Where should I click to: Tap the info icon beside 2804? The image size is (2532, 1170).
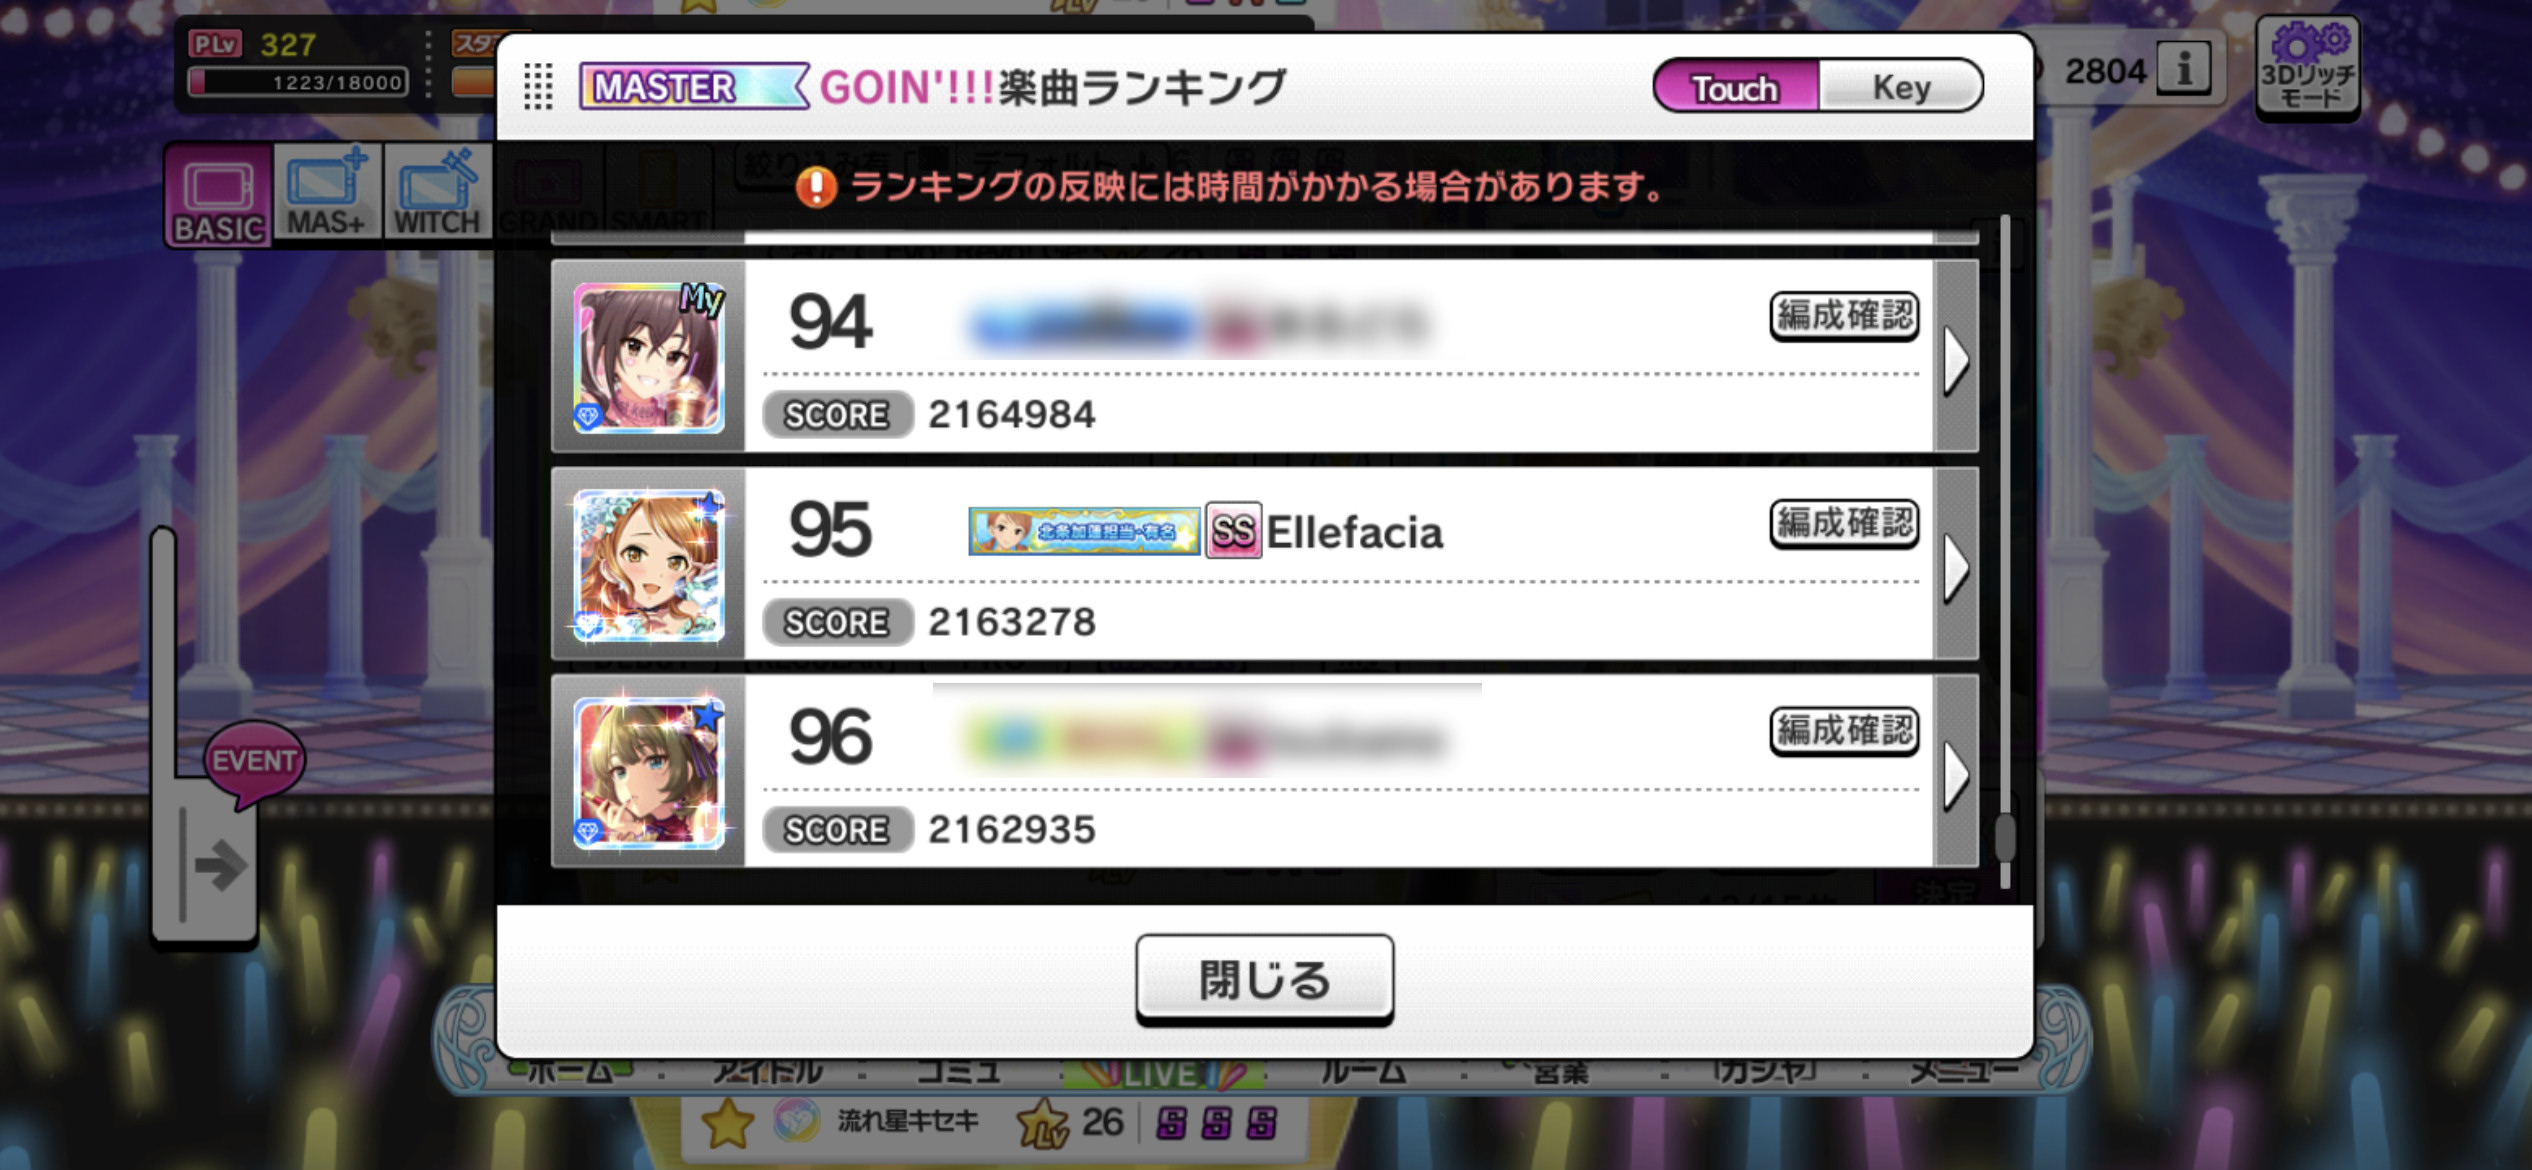click(2184, 70)
